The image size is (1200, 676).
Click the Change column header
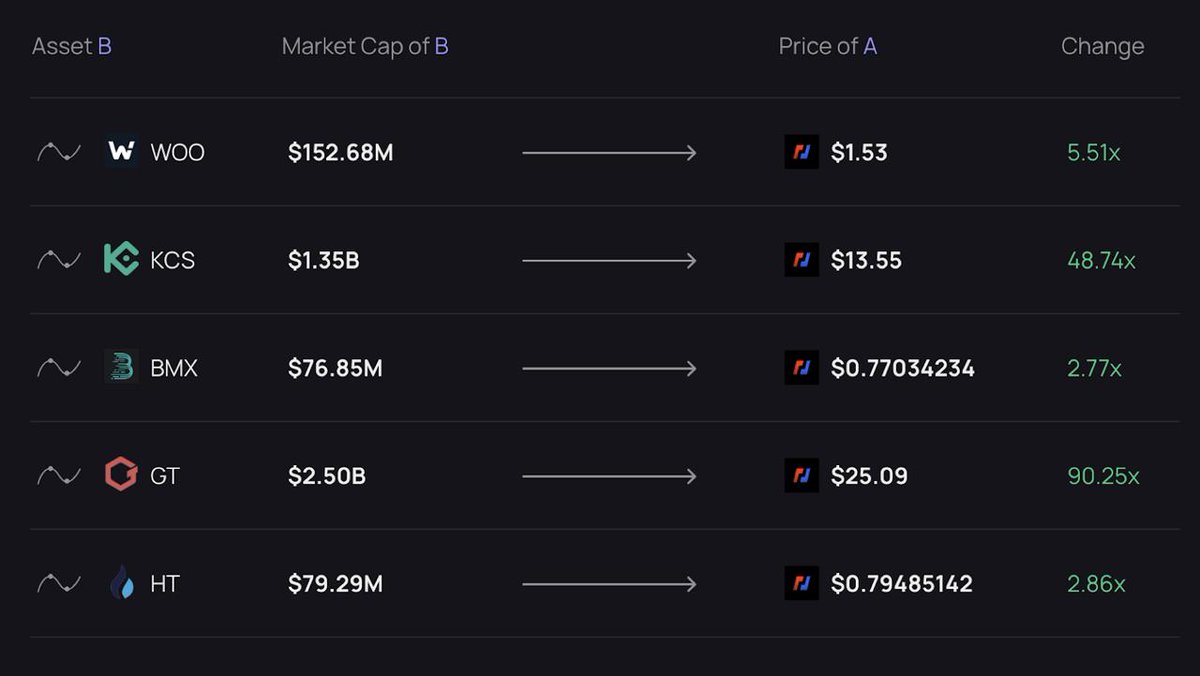[1102, 46]
